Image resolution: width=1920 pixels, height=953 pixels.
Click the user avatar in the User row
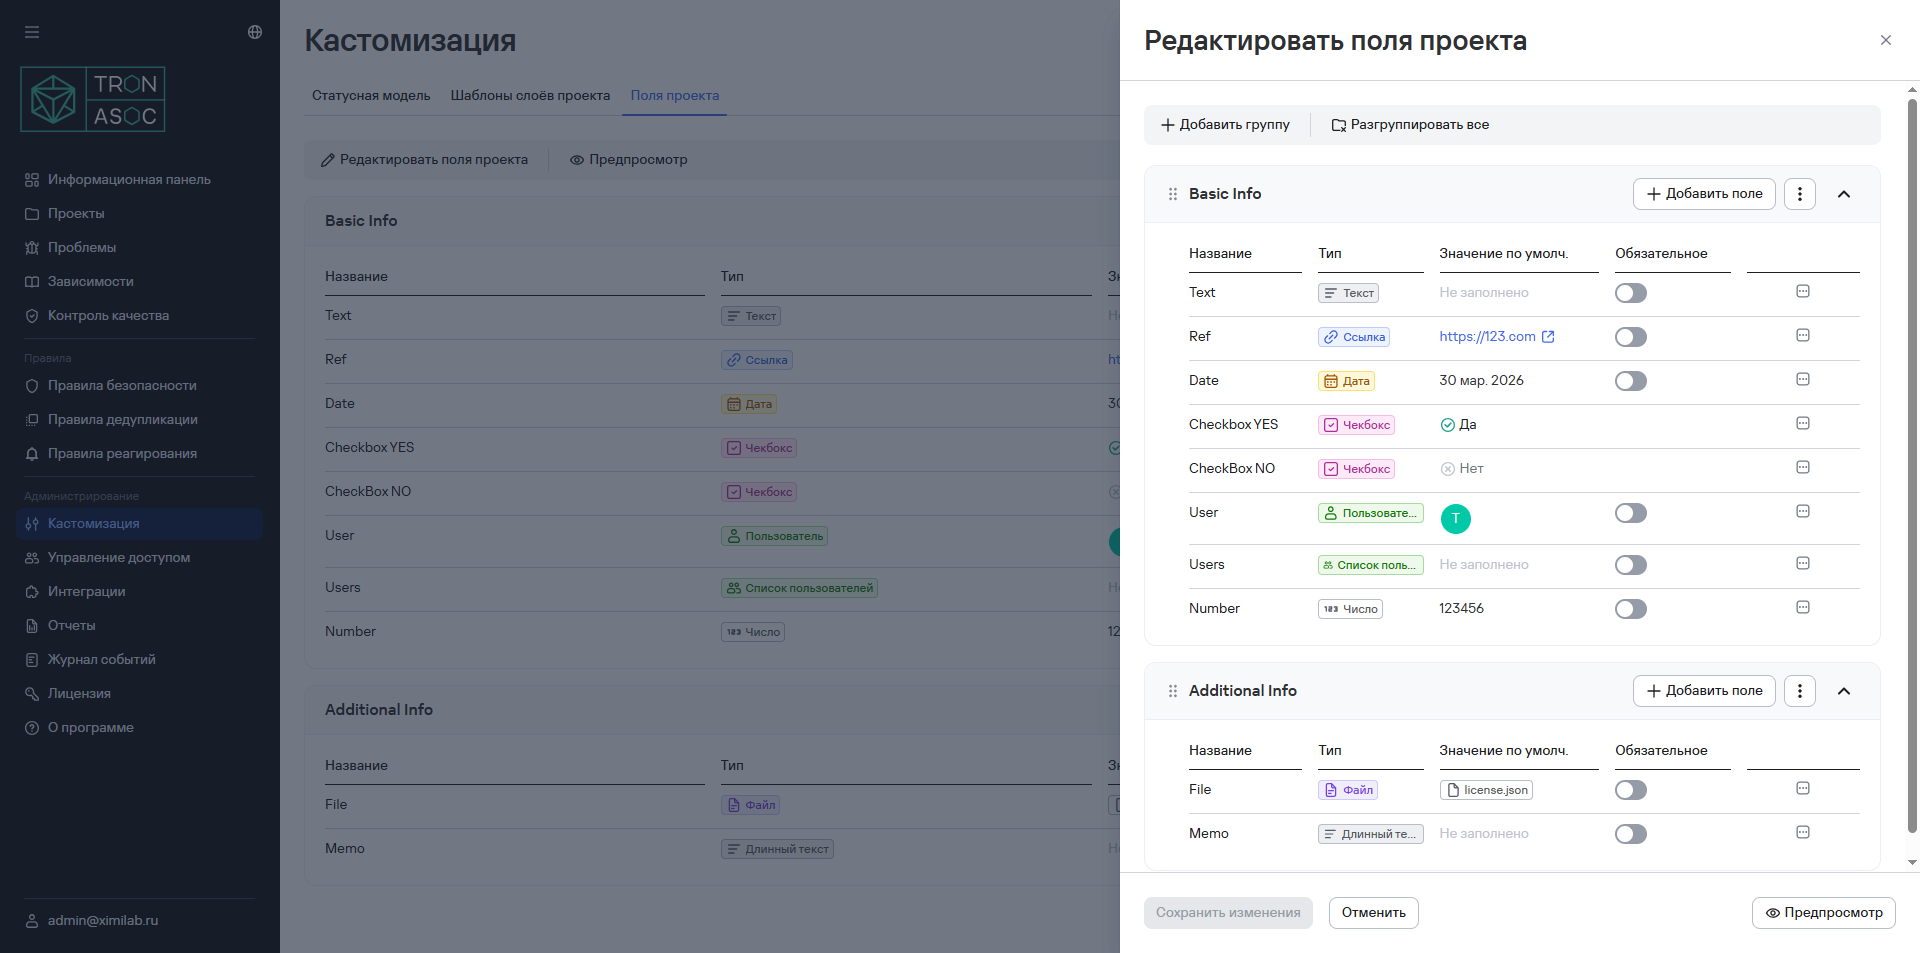tap(1455, 518)
